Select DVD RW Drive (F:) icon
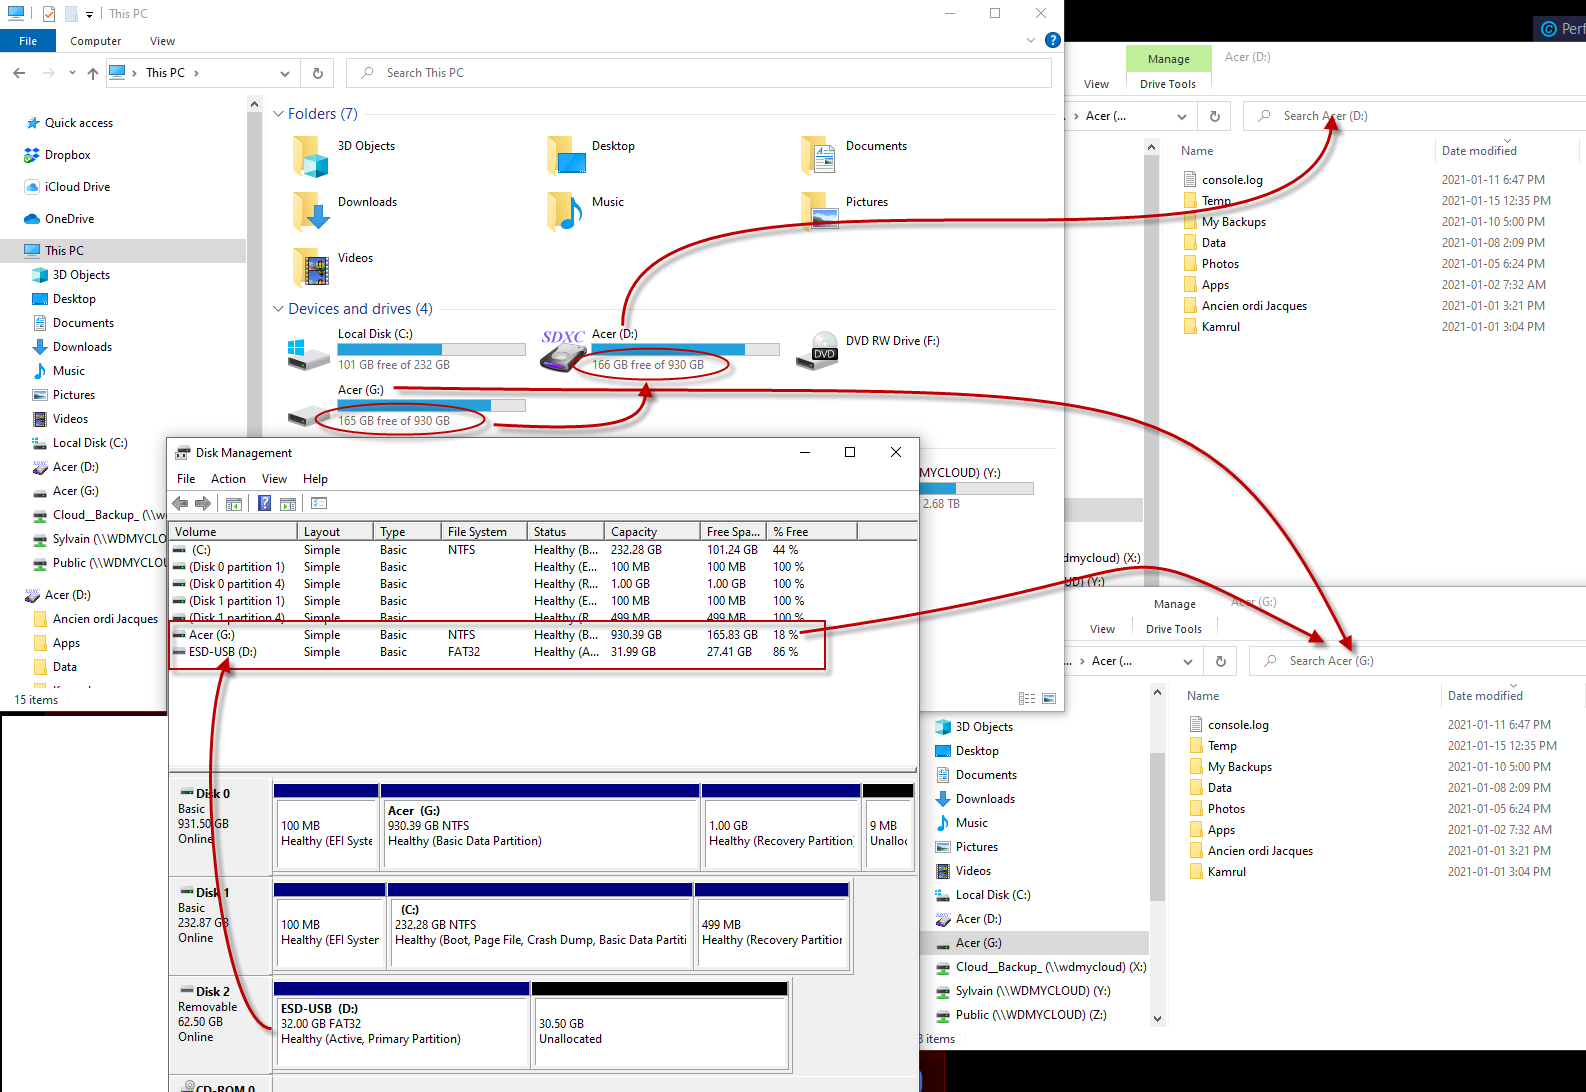 tap(818, 351)
